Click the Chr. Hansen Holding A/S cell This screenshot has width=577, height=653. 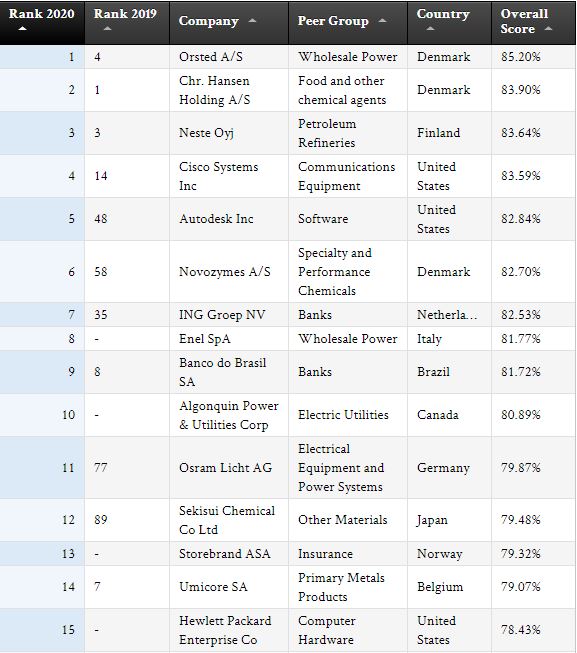(x=229, y=90)
